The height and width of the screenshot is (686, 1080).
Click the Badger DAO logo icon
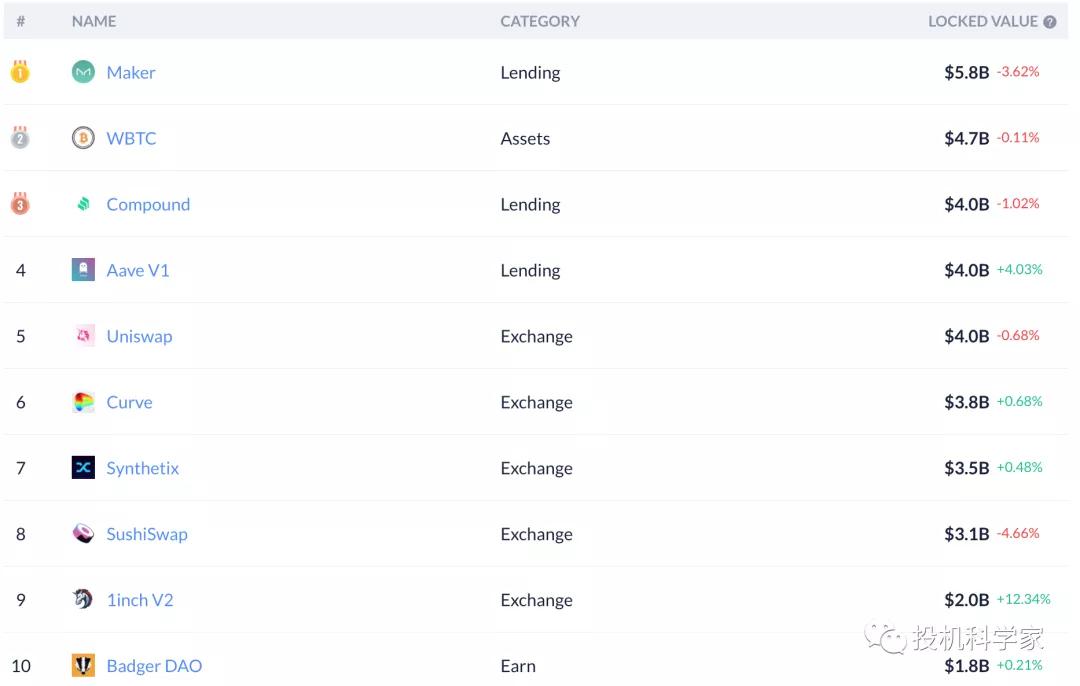coord(83,665)
